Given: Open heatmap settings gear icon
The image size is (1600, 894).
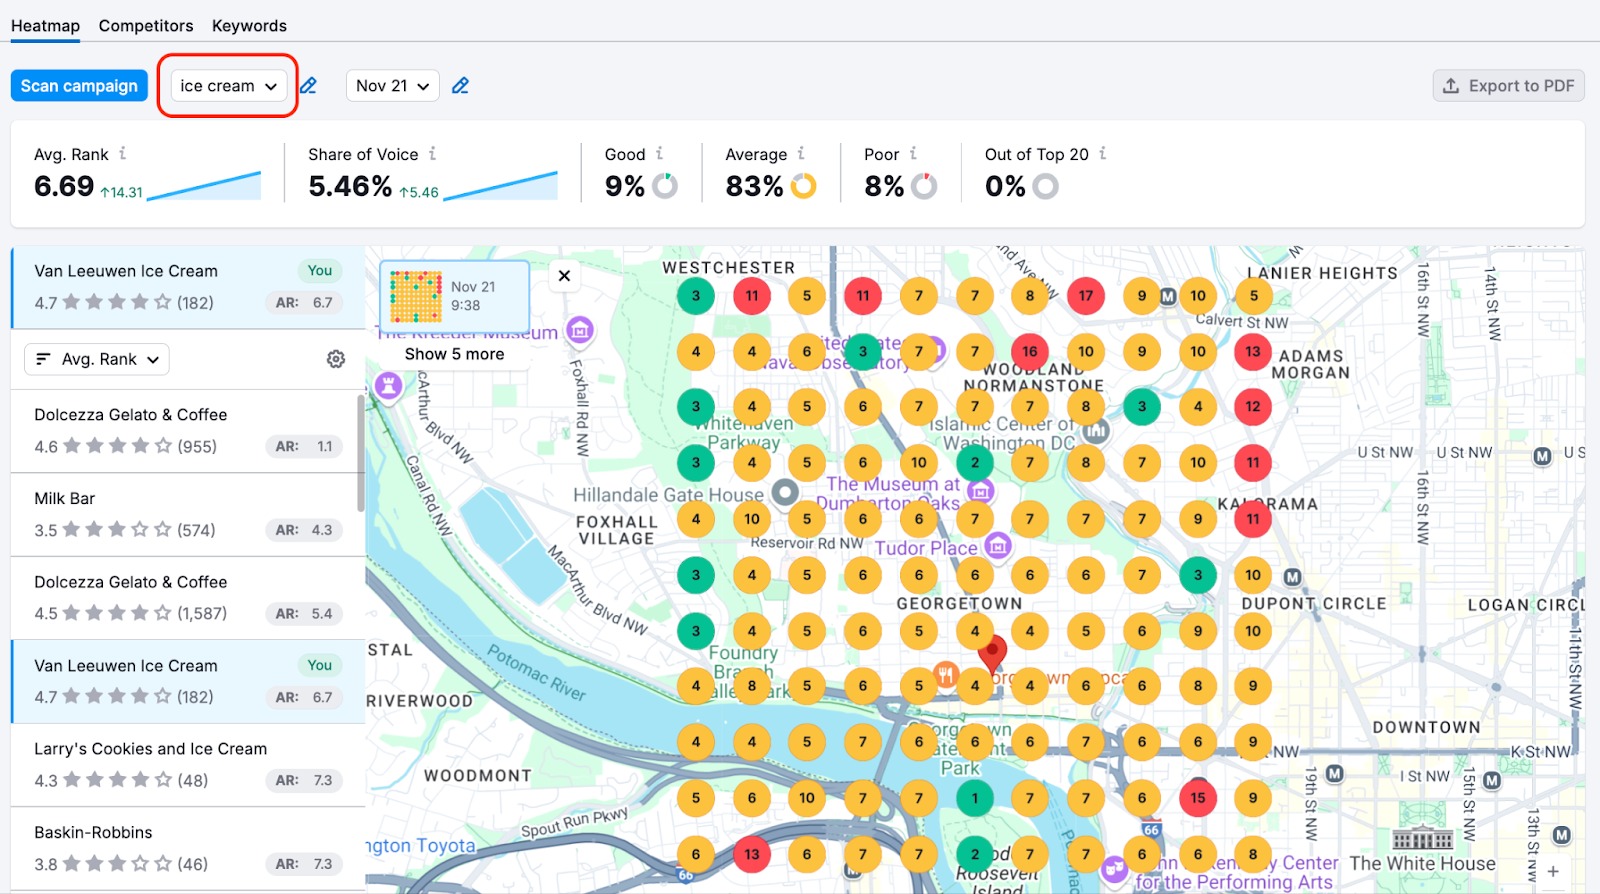Looking at the screenshot, I should point(336,359).
